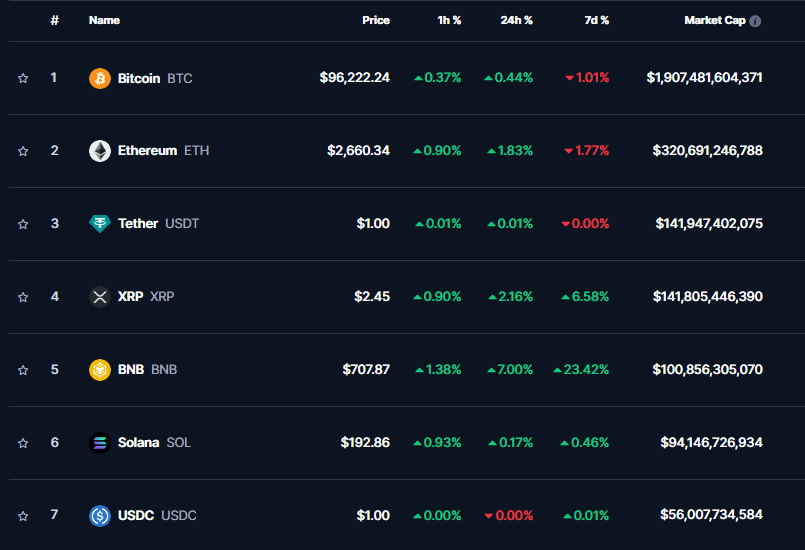
Task: Click BNB's market cap value $100,856,305,070
Action: pos(707,370)
